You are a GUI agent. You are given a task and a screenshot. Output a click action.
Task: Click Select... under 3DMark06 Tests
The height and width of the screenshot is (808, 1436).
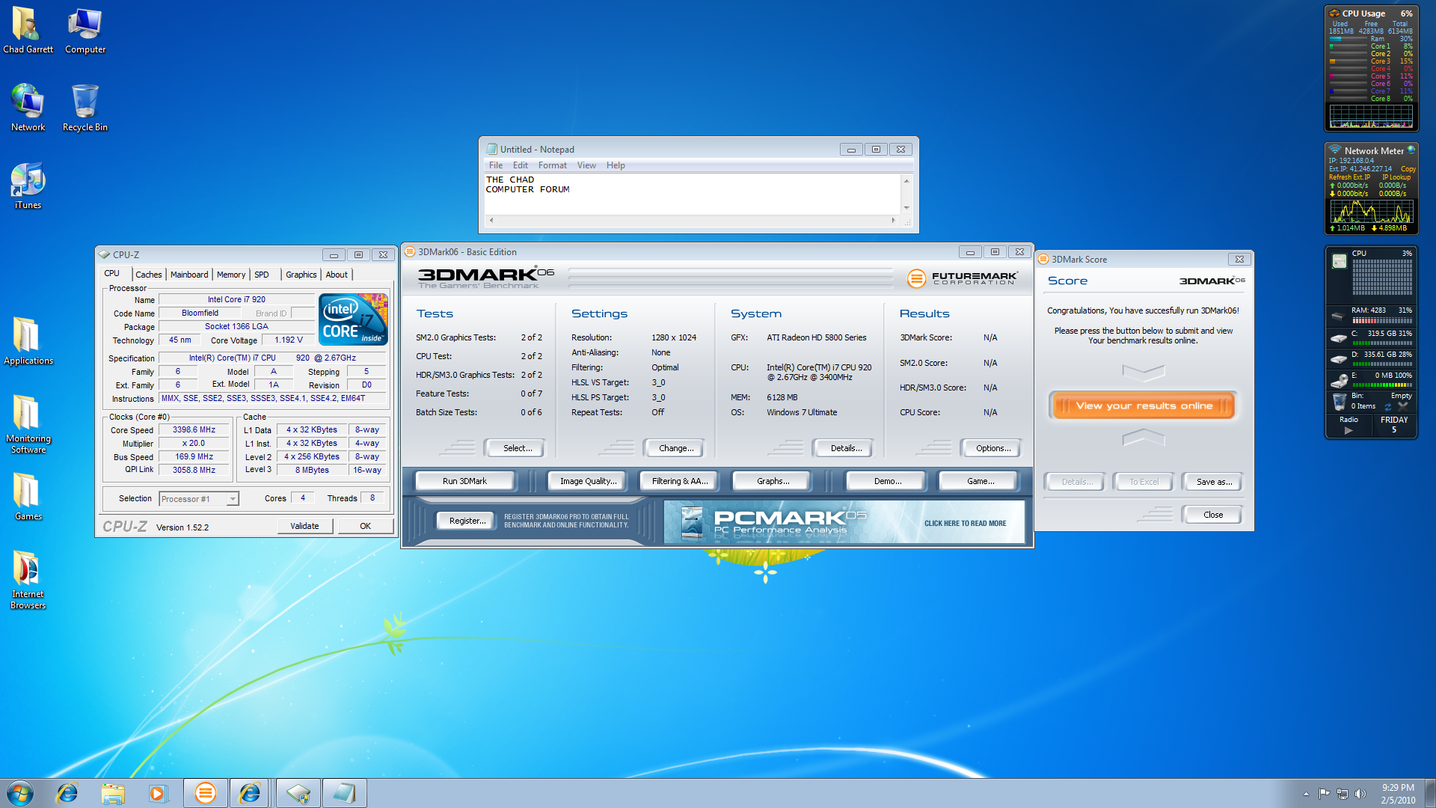click(516, 448)
